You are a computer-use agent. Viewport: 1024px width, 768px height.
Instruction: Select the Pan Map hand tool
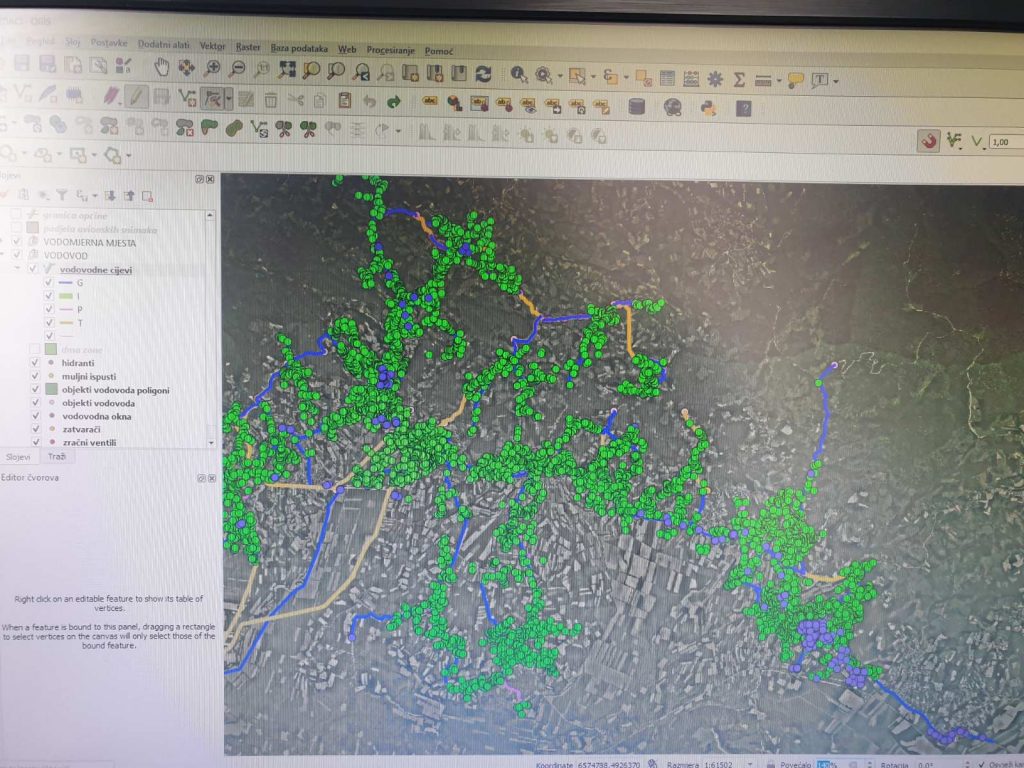click(161, 66)
